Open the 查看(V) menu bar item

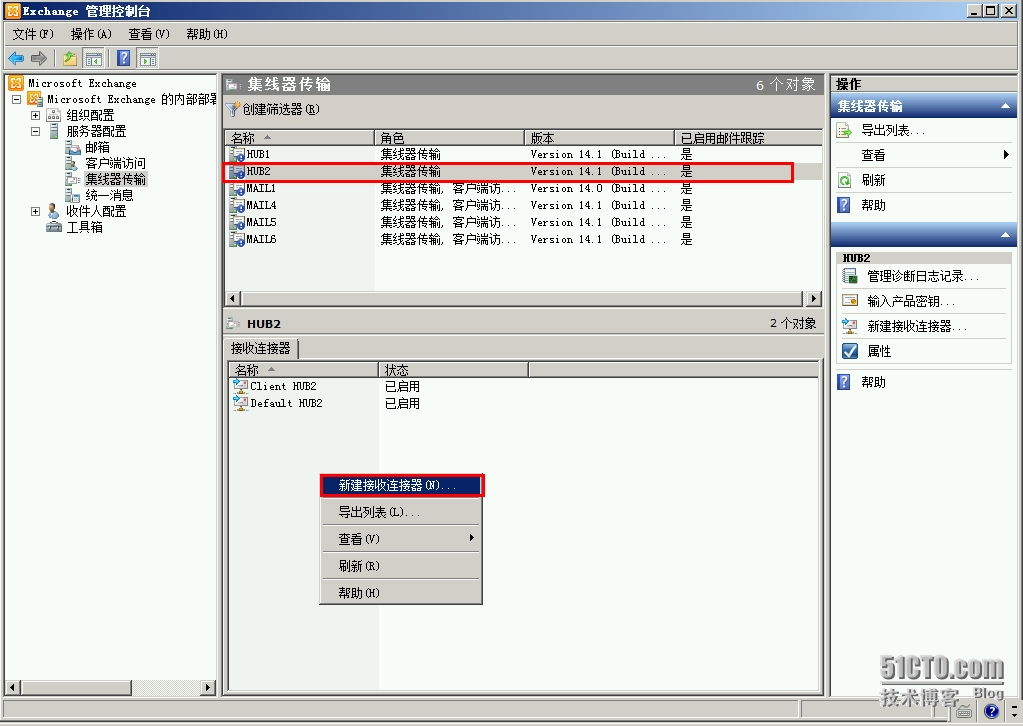point(149,34)
